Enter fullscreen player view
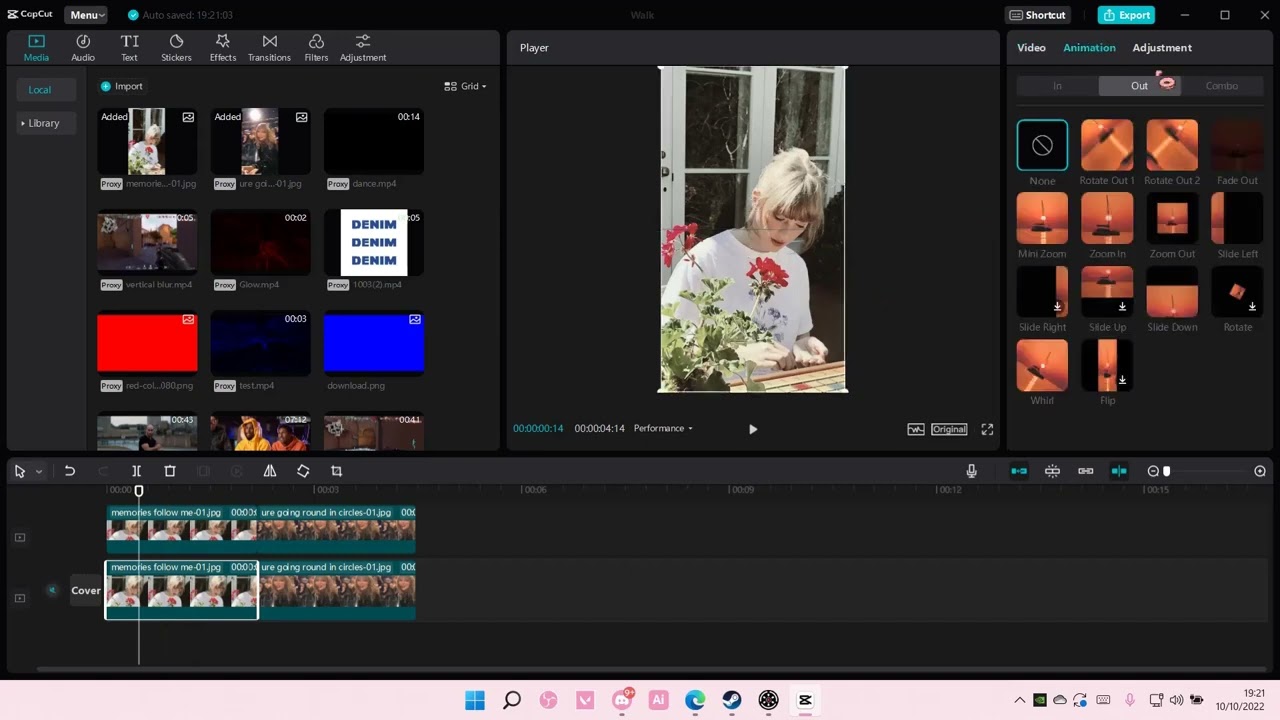The height and width of the screenshot is (720, 1280). [x=987, y=429]
